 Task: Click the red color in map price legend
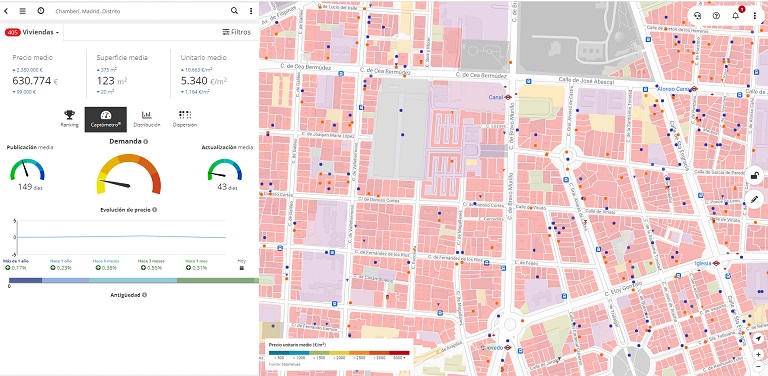[400, 352]
